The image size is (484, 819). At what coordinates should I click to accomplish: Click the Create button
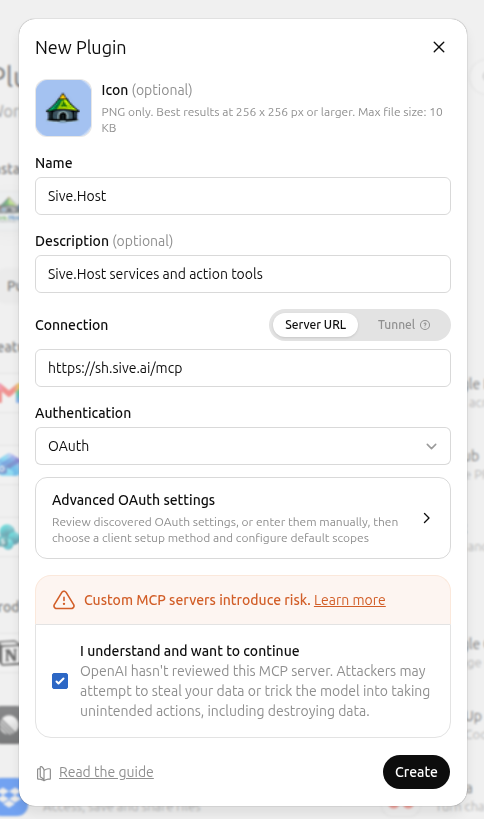[416, 772]
